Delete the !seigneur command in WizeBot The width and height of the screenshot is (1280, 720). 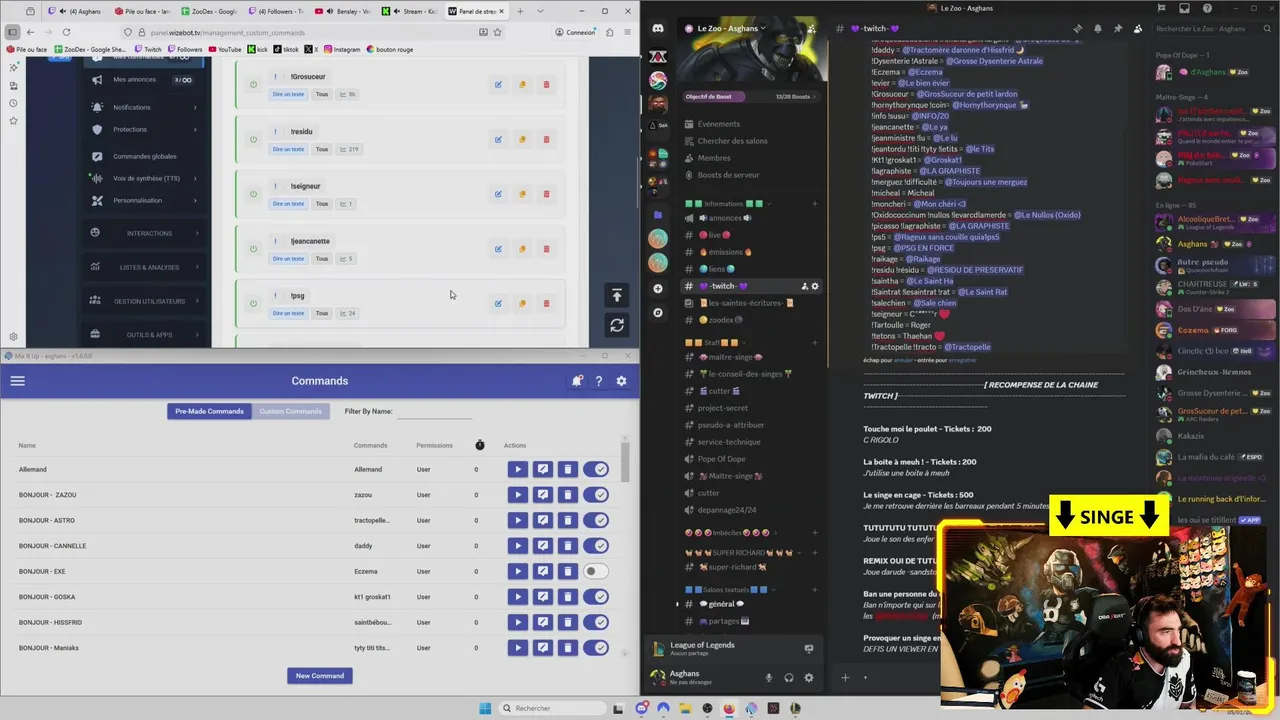point(546,194)
